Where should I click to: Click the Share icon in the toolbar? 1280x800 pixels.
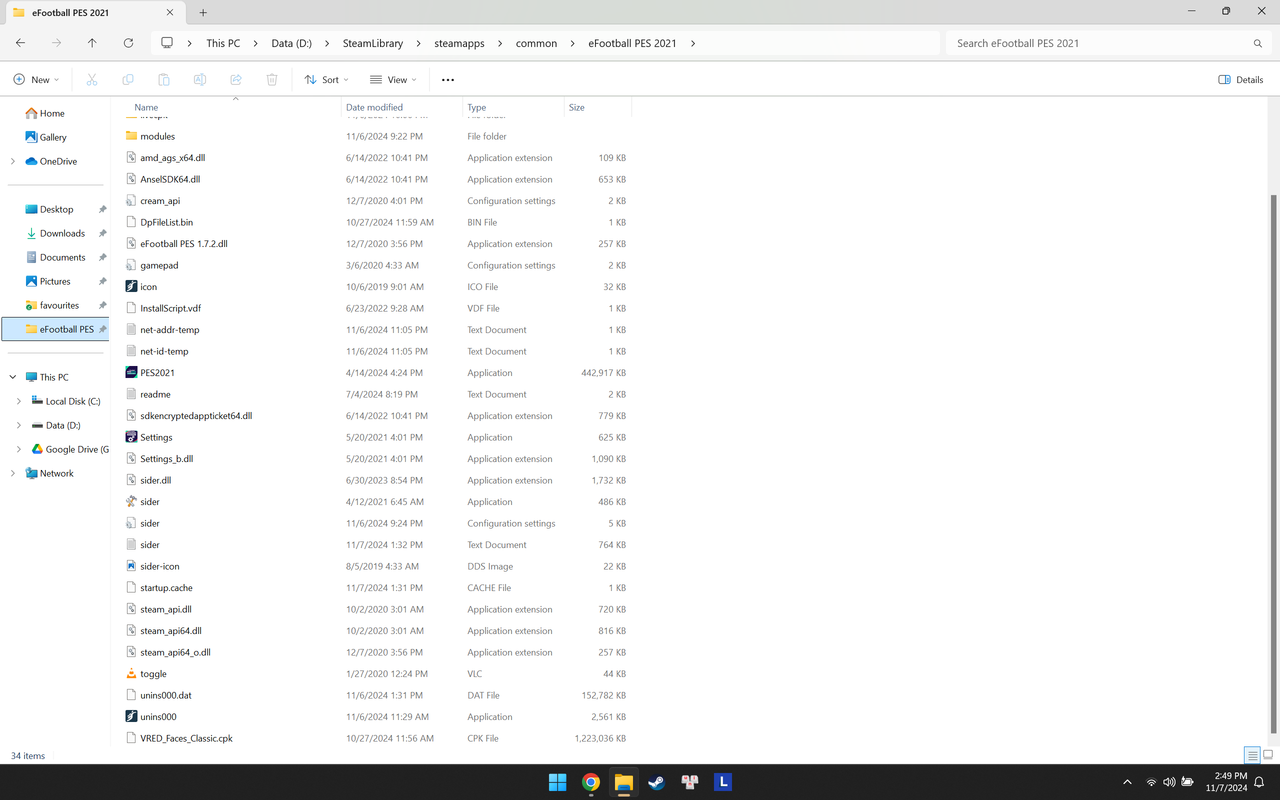point(236,79)
